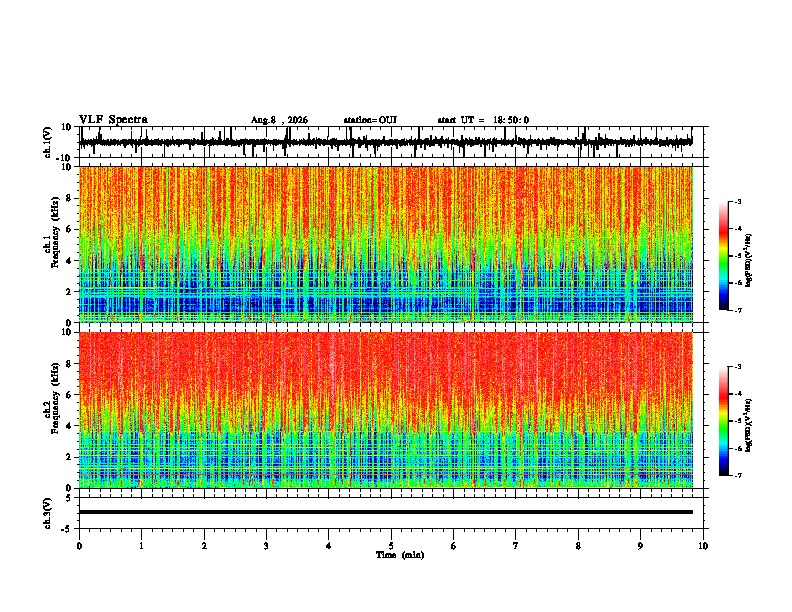Click time axis tick label '3'
Viewport: 792px width, 612px height.
[x=266, y=546]
